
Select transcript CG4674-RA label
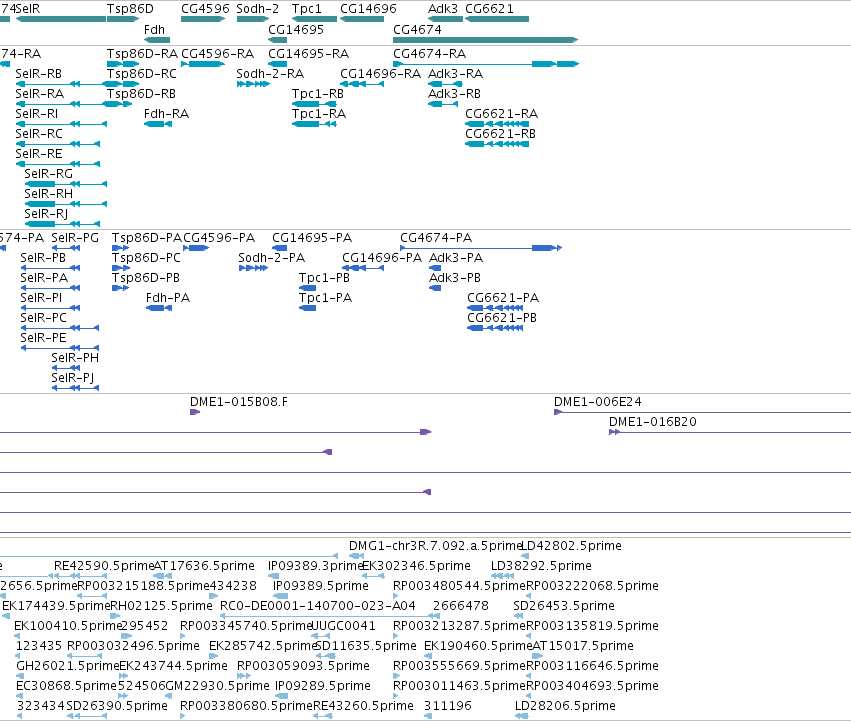pos(429,53)
